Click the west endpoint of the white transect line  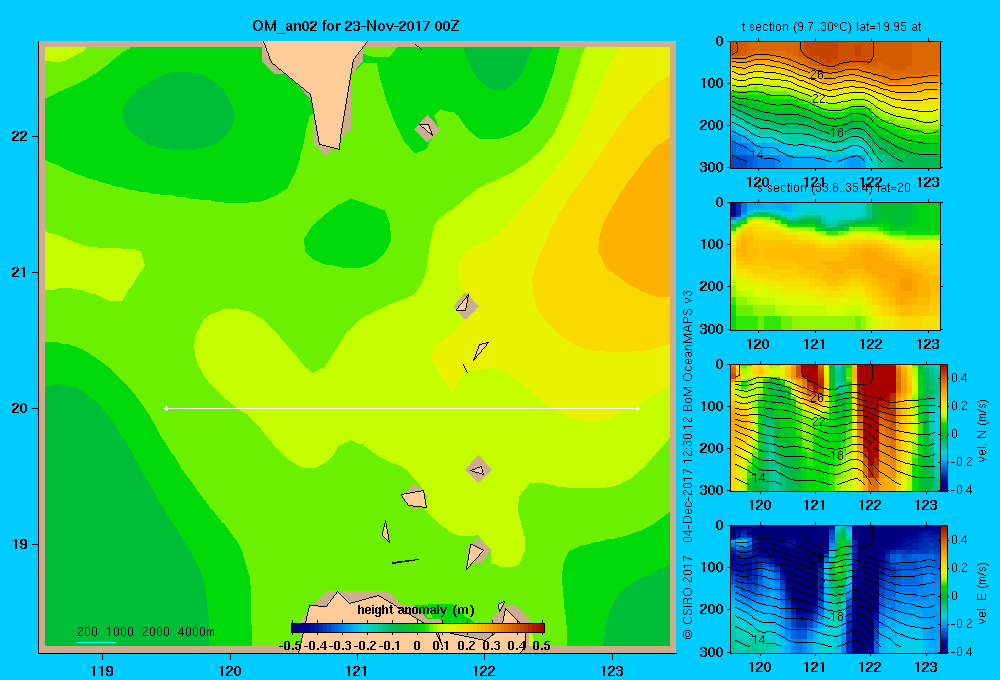166,408
